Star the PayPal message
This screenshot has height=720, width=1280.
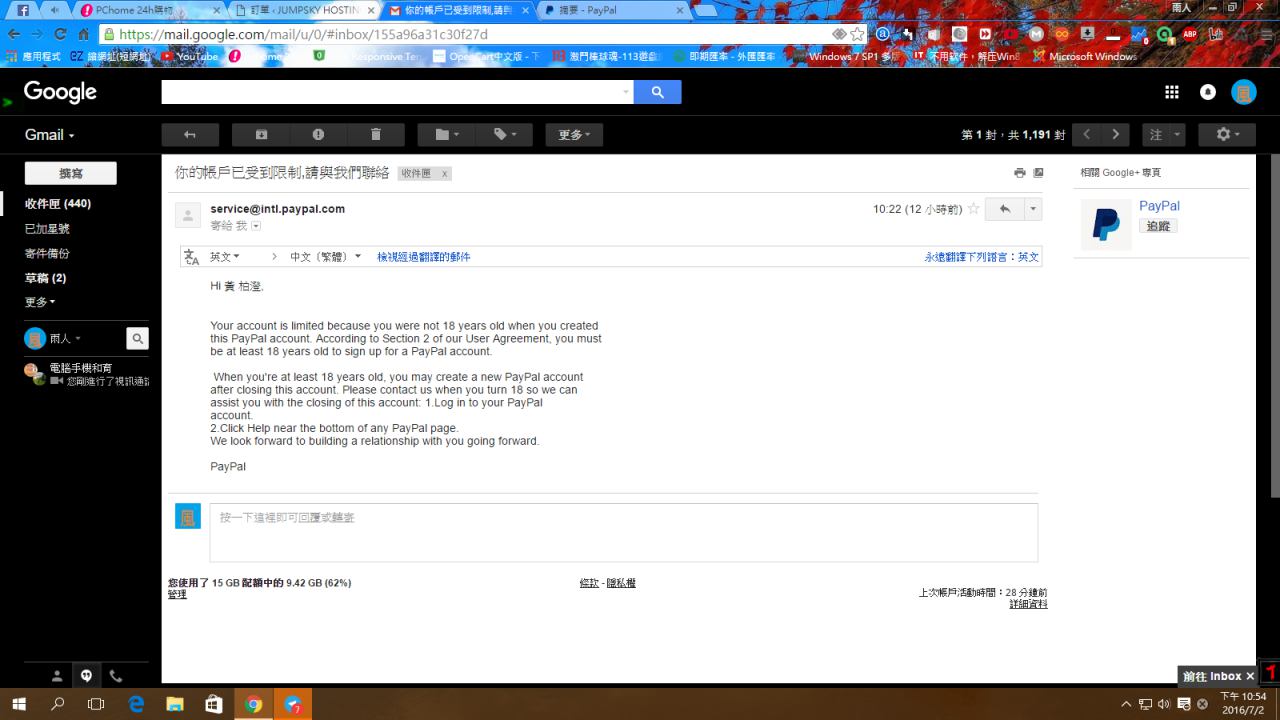(973, 209)
